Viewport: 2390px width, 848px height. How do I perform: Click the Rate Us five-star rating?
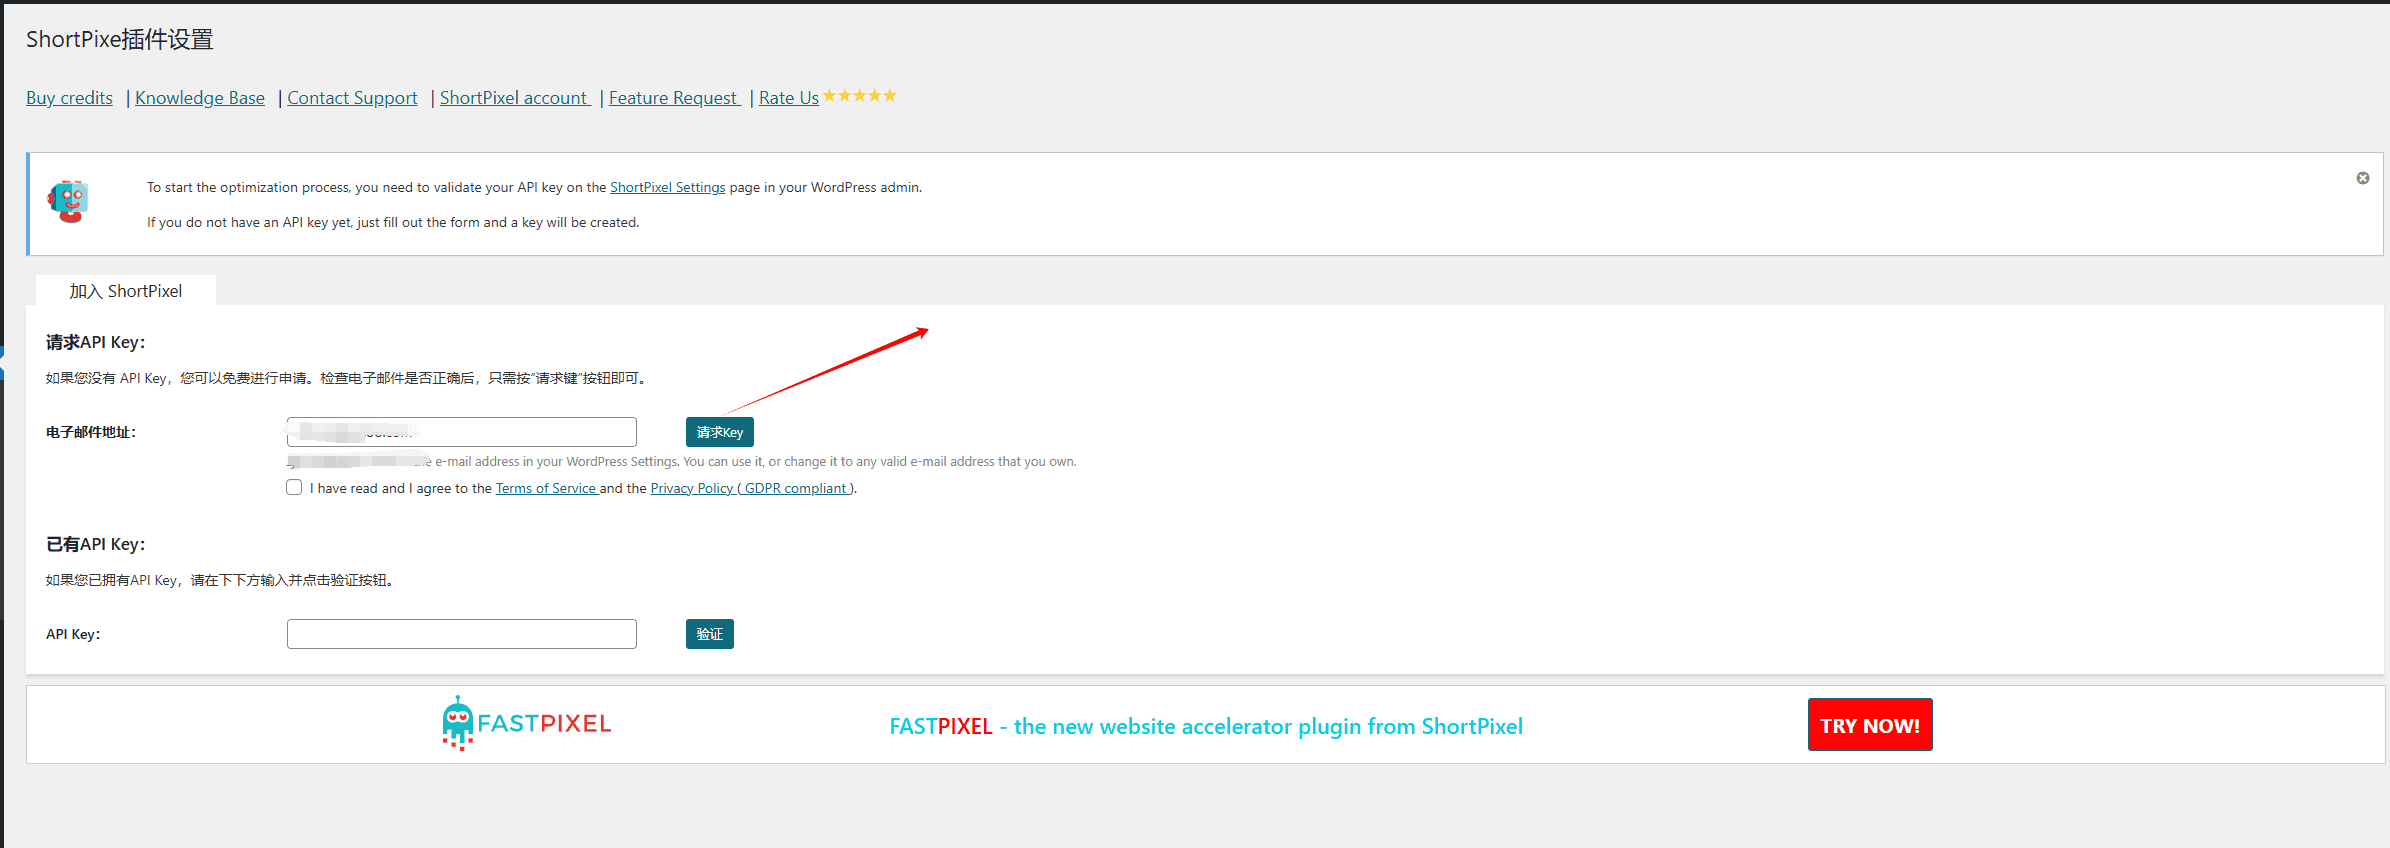click(859, 96)
